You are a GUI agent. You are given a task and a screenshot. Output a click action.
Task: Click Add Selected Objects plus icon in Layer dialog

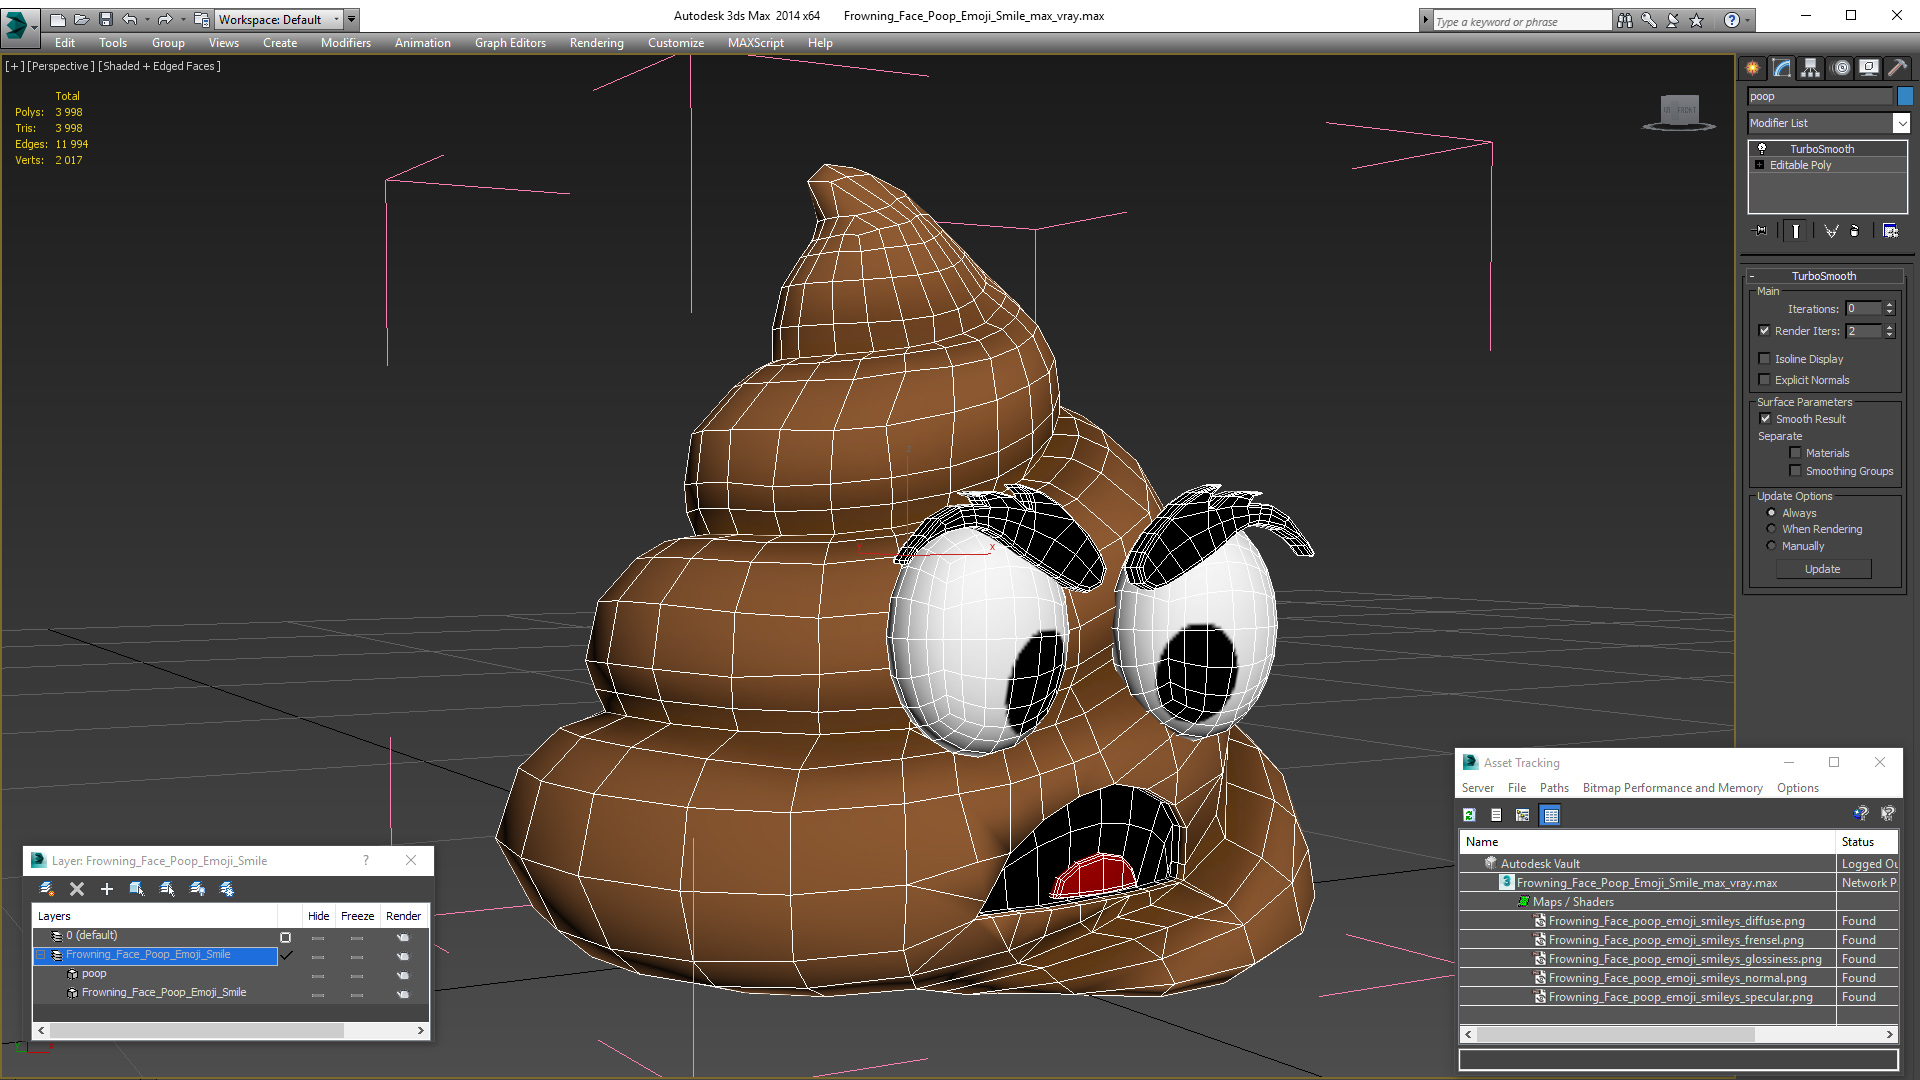107,889
